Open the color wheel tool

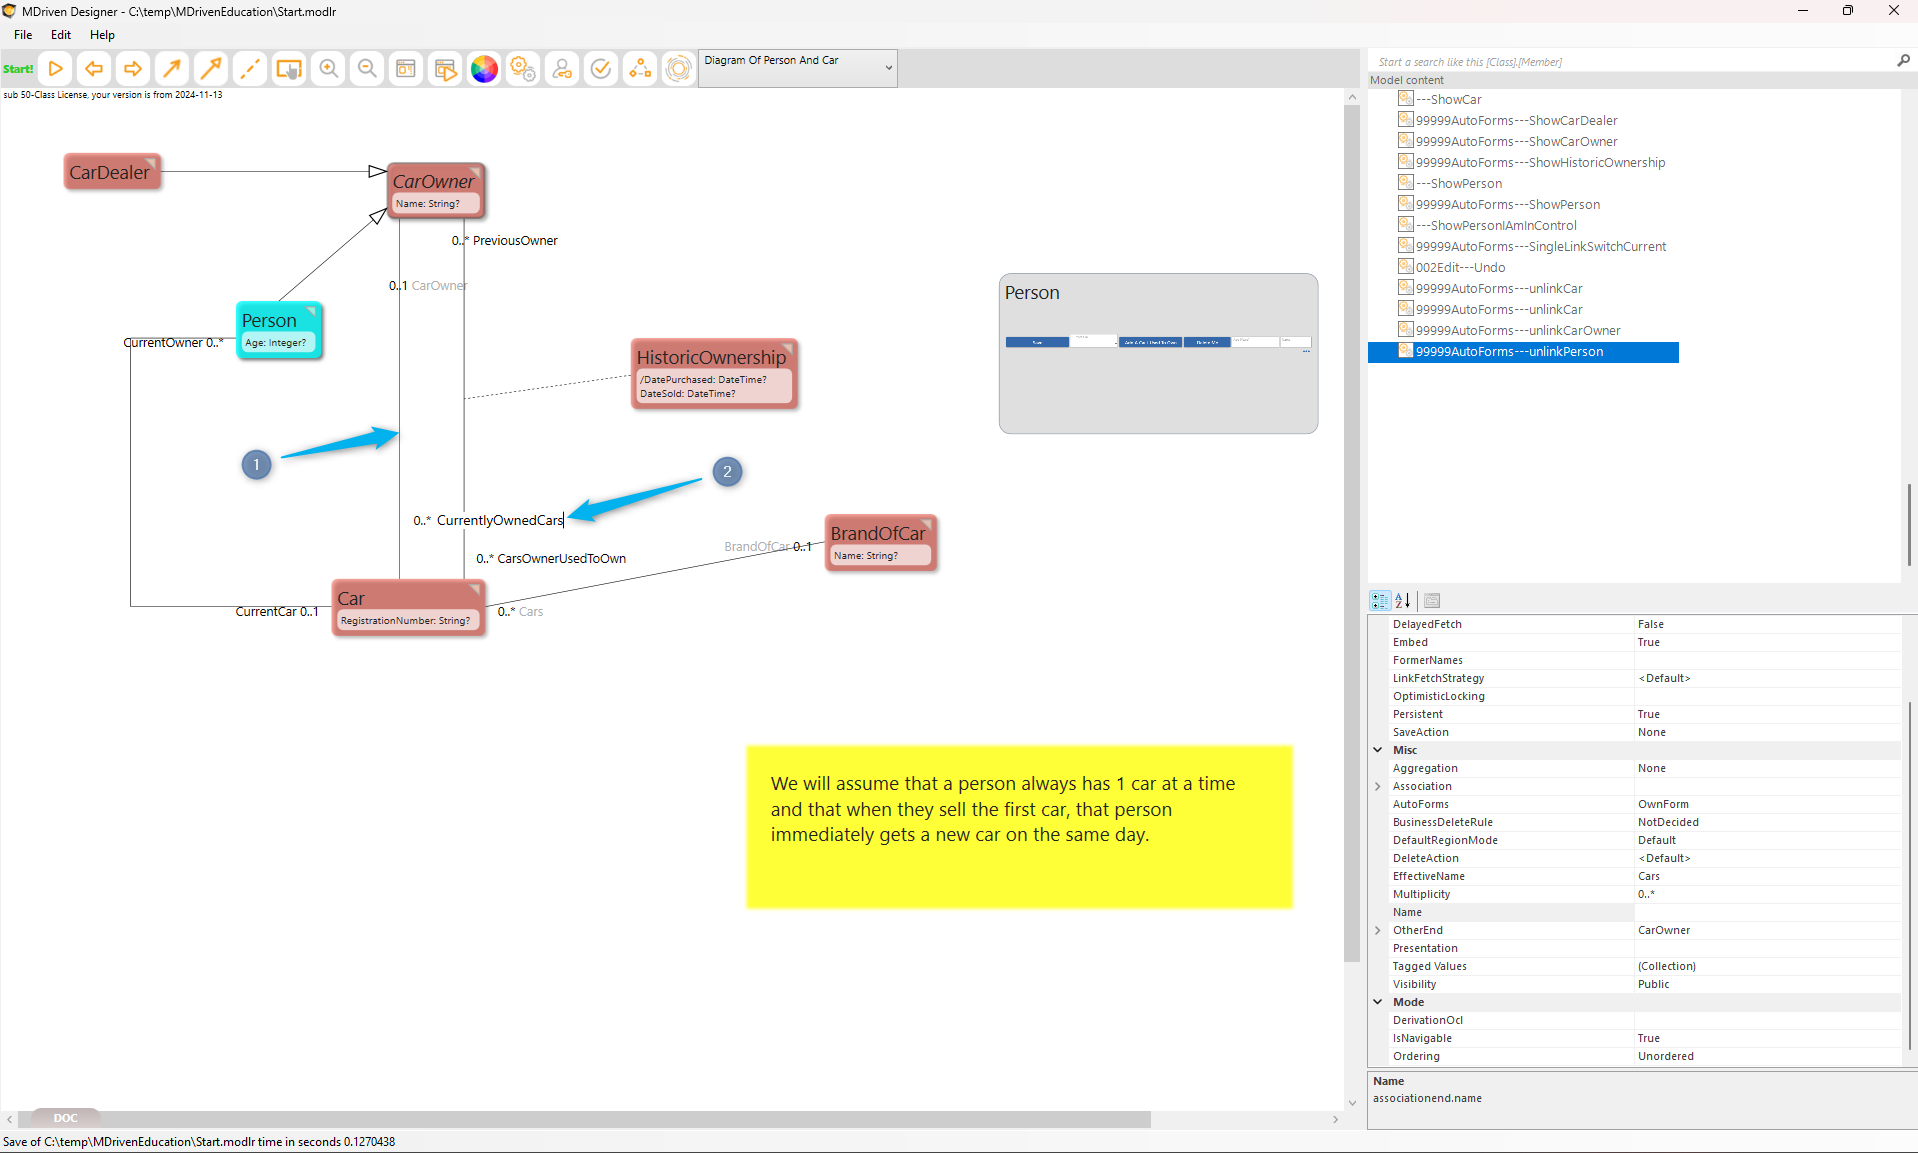(484, 69)
